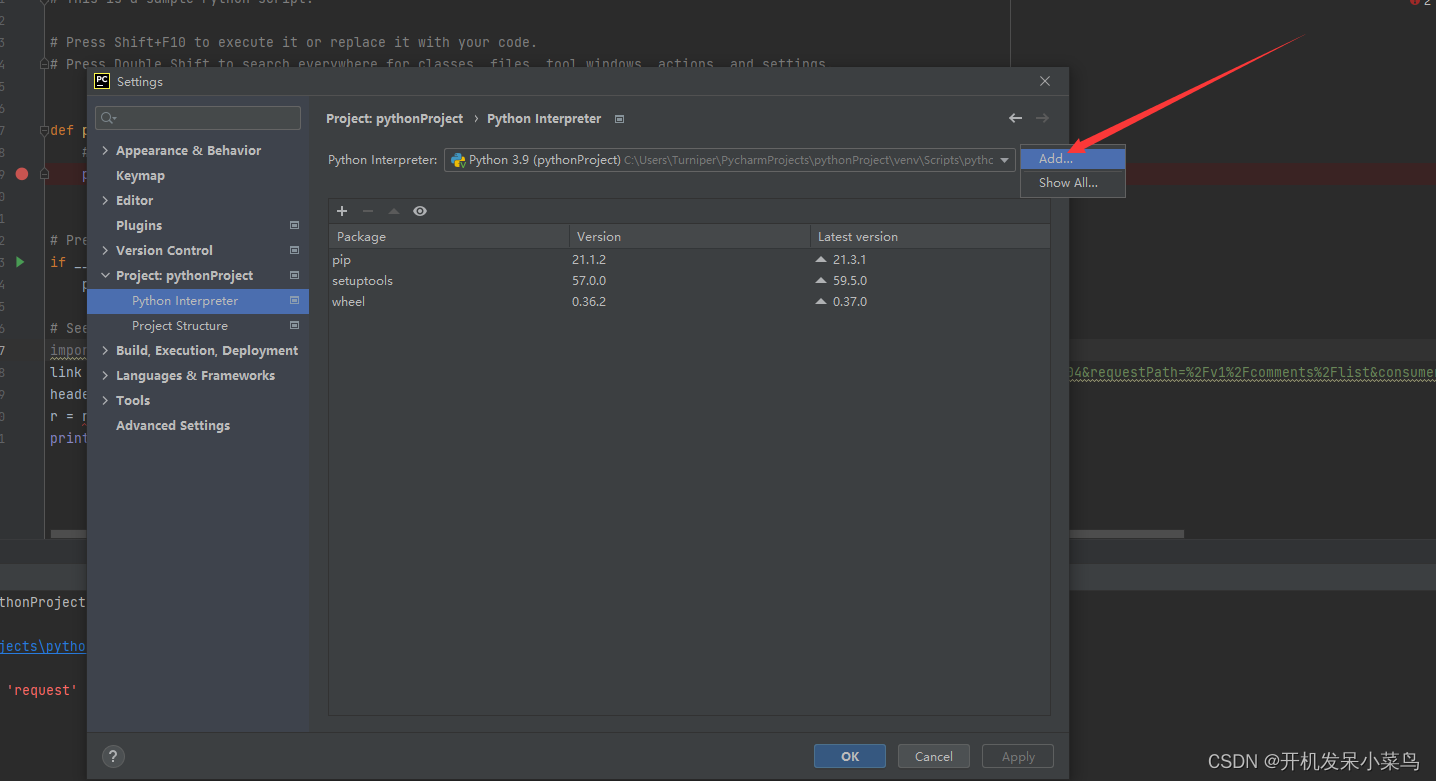Click the icon after the Python Interpreter breadcrumb
This screenshot has height=781, width=1436.
620,119
